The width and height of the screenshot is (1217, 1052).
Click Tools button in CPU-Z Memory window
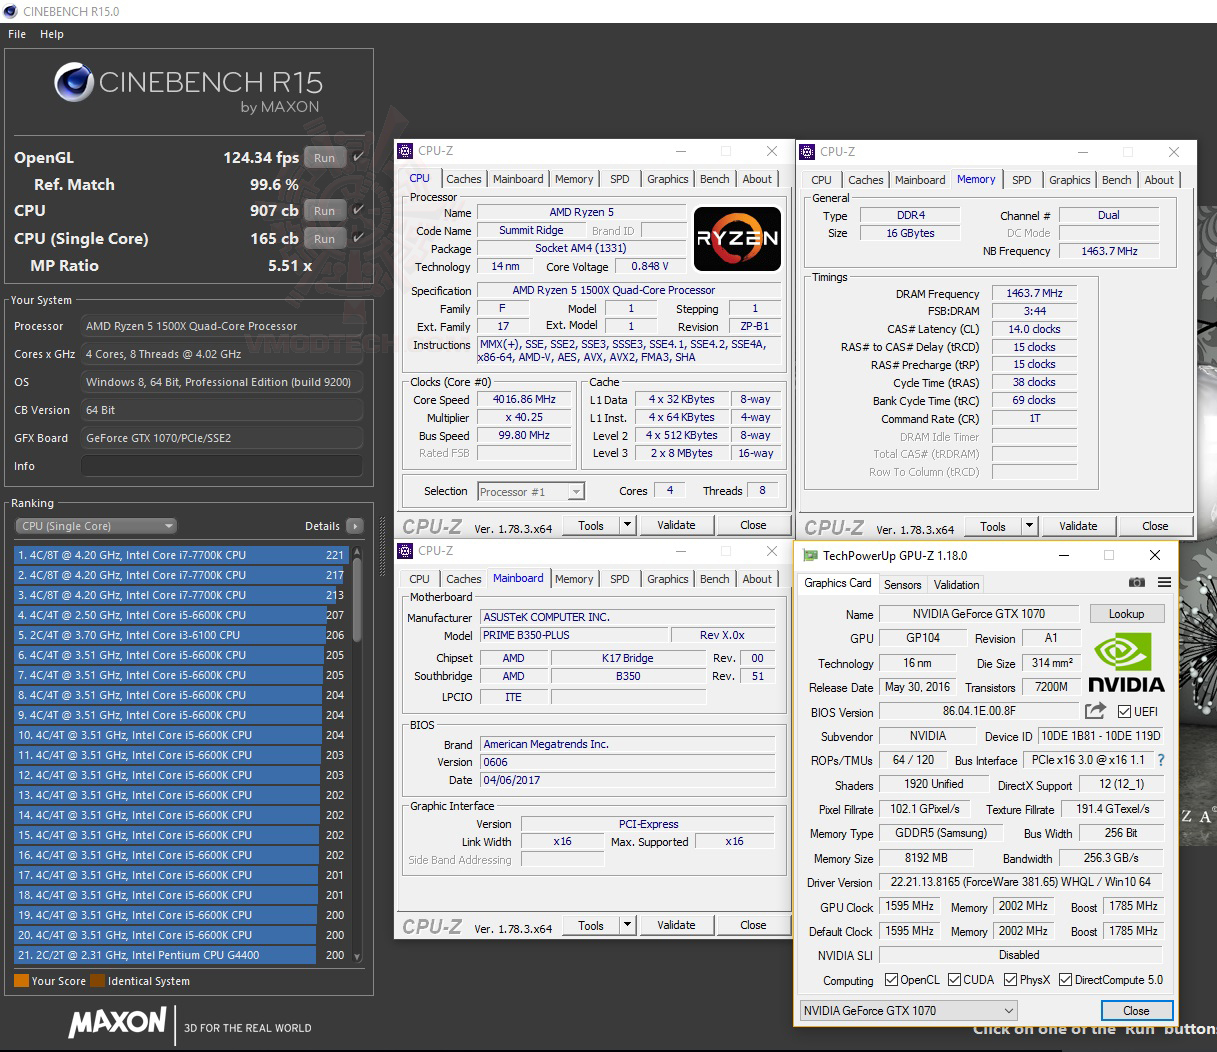click(x=993, y=526)
